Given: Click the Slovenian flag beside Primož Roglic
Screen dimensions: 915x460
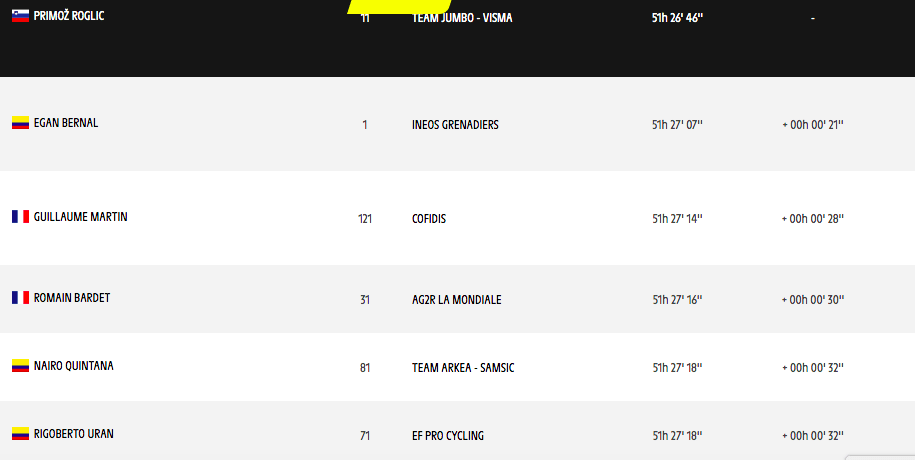Looking at the screenshot, I should tap(20, 17).
